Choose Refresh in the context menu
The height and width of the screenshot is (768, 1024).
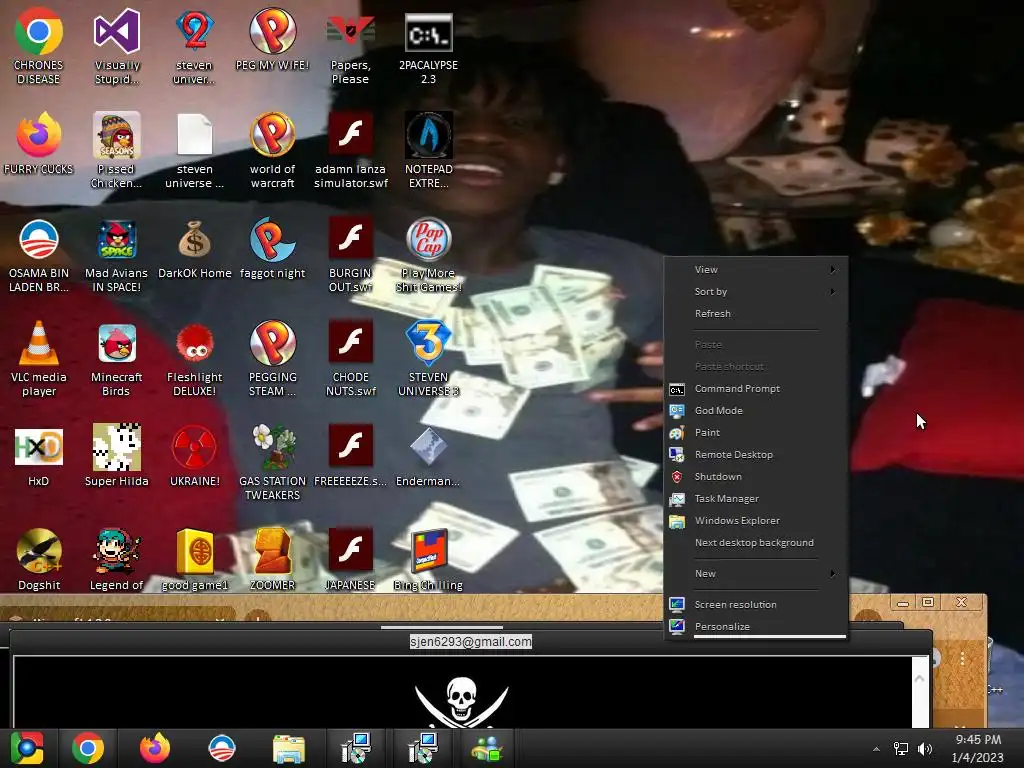pos(756,313)
